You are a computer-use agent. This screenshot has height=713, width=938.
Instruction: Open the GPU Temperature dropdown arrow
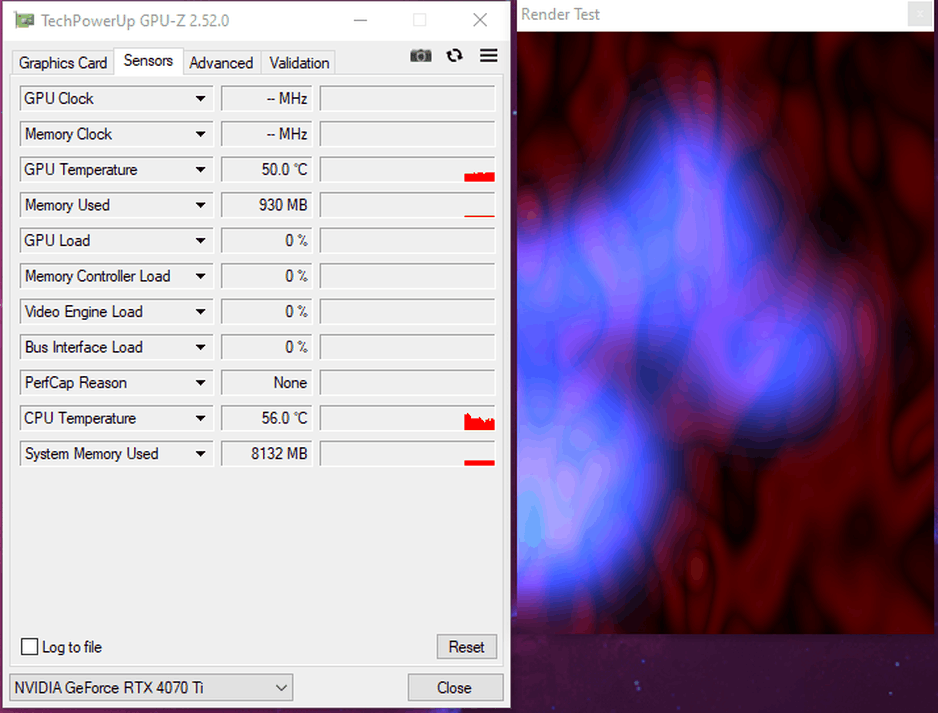200,170
